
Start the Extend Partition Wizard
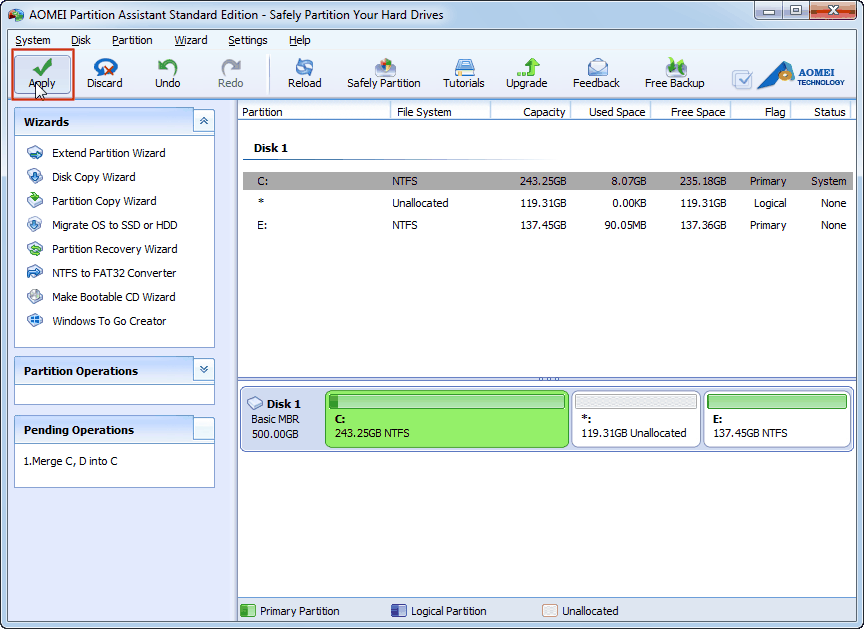(109, 153)
